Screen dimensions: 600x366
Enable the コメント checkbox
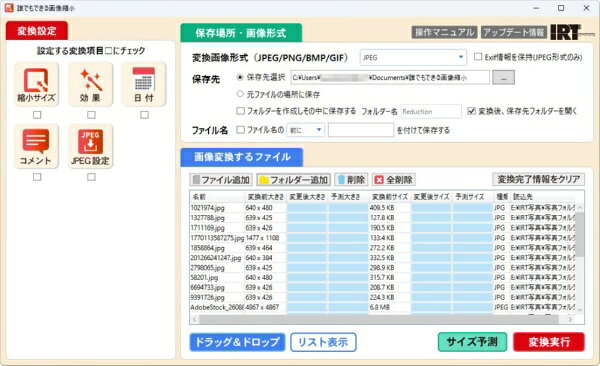pos(37,177)
